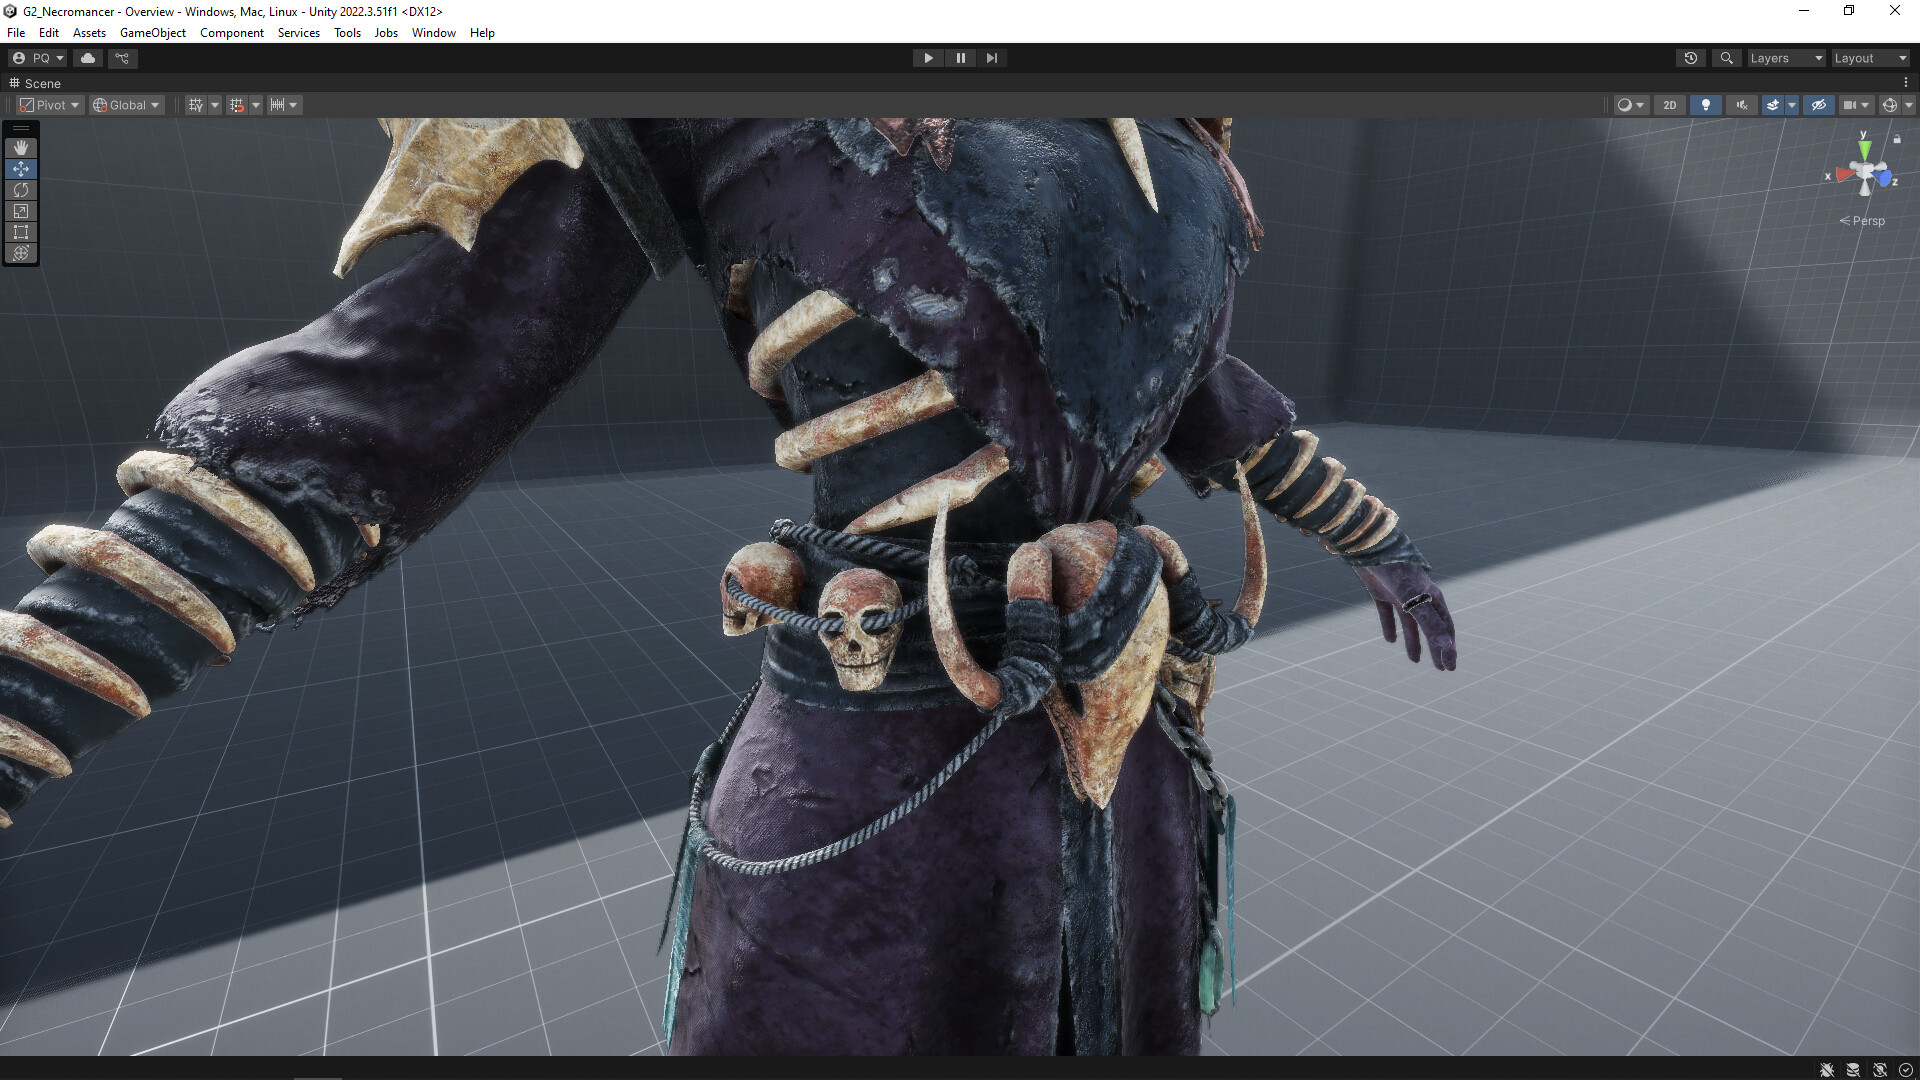Screen dimensions: 1920x1080
Task: Open the GameObject menu
Action: pos(152,33)
